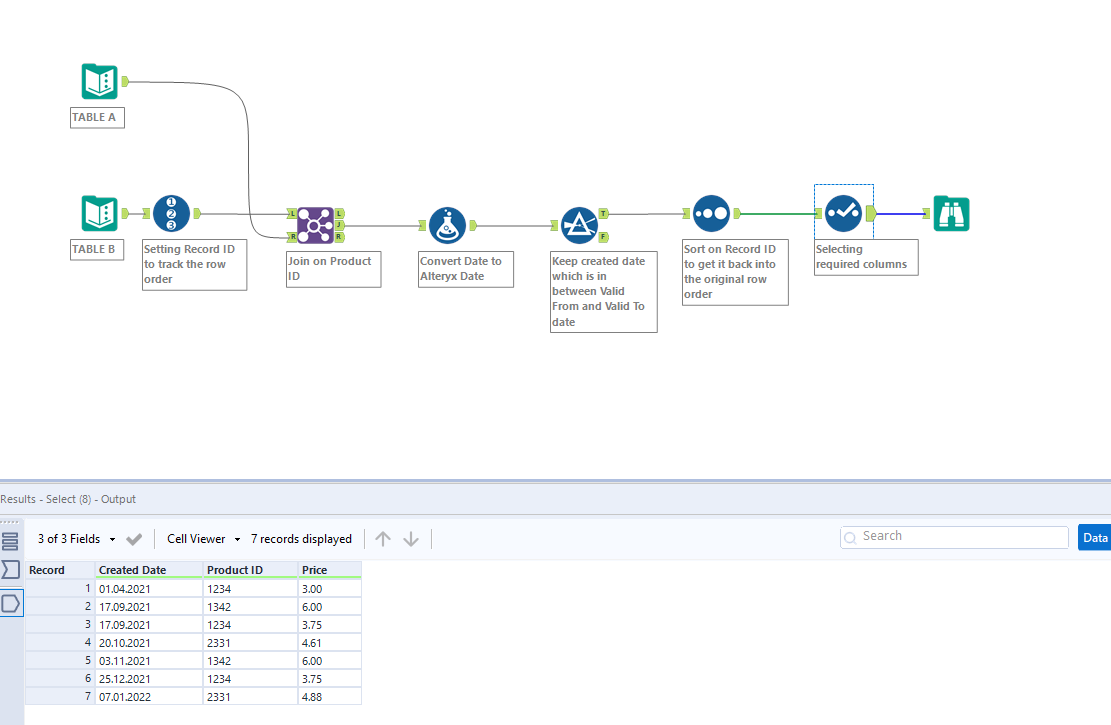Select the Filter tool for Valid dates
The width and height of the screenshot is (1111, 725).
pos(581,225)
